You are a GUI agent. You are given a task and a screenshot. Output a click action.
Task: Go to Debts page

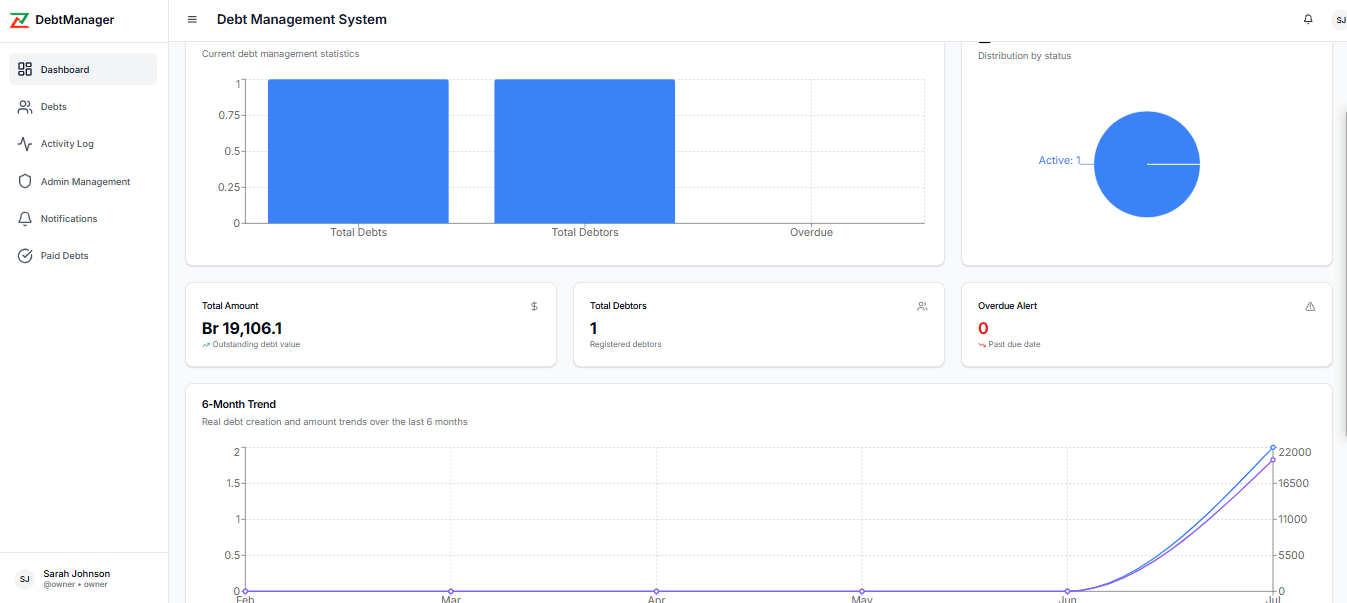click(x=83, y=106)
